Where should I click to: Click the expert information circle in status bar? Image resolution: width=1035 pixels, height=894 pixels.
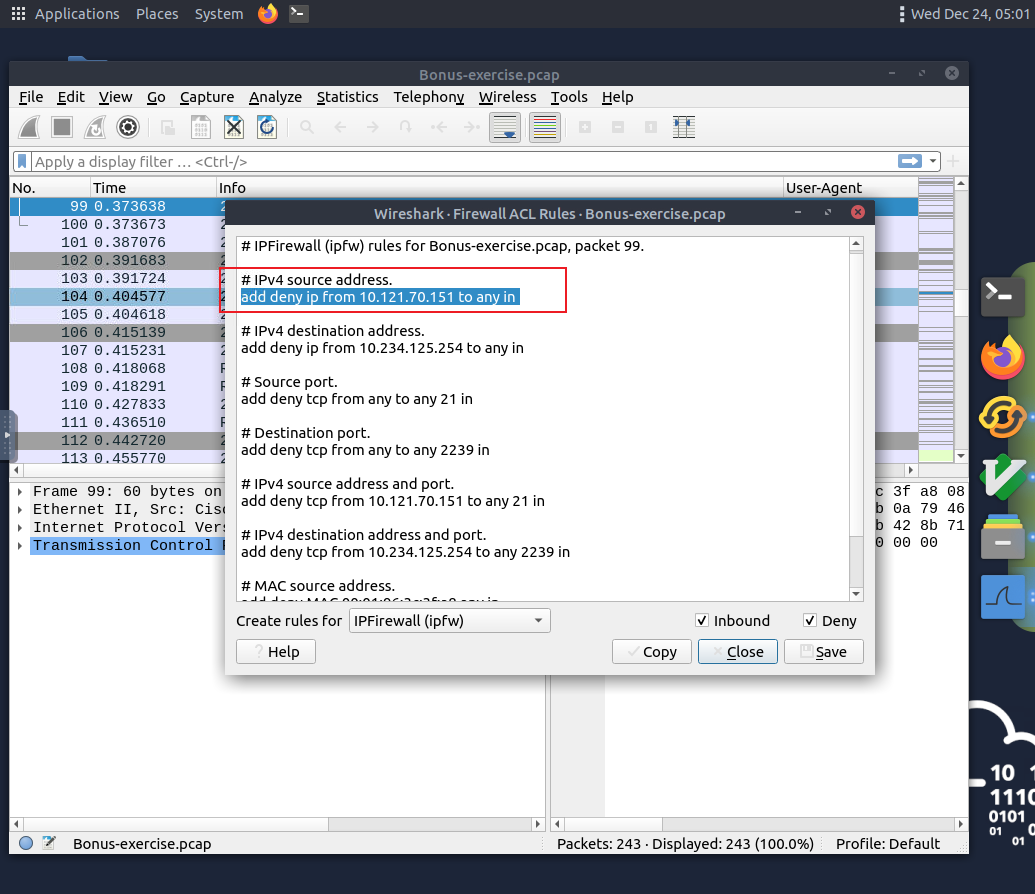pos(26,843)
